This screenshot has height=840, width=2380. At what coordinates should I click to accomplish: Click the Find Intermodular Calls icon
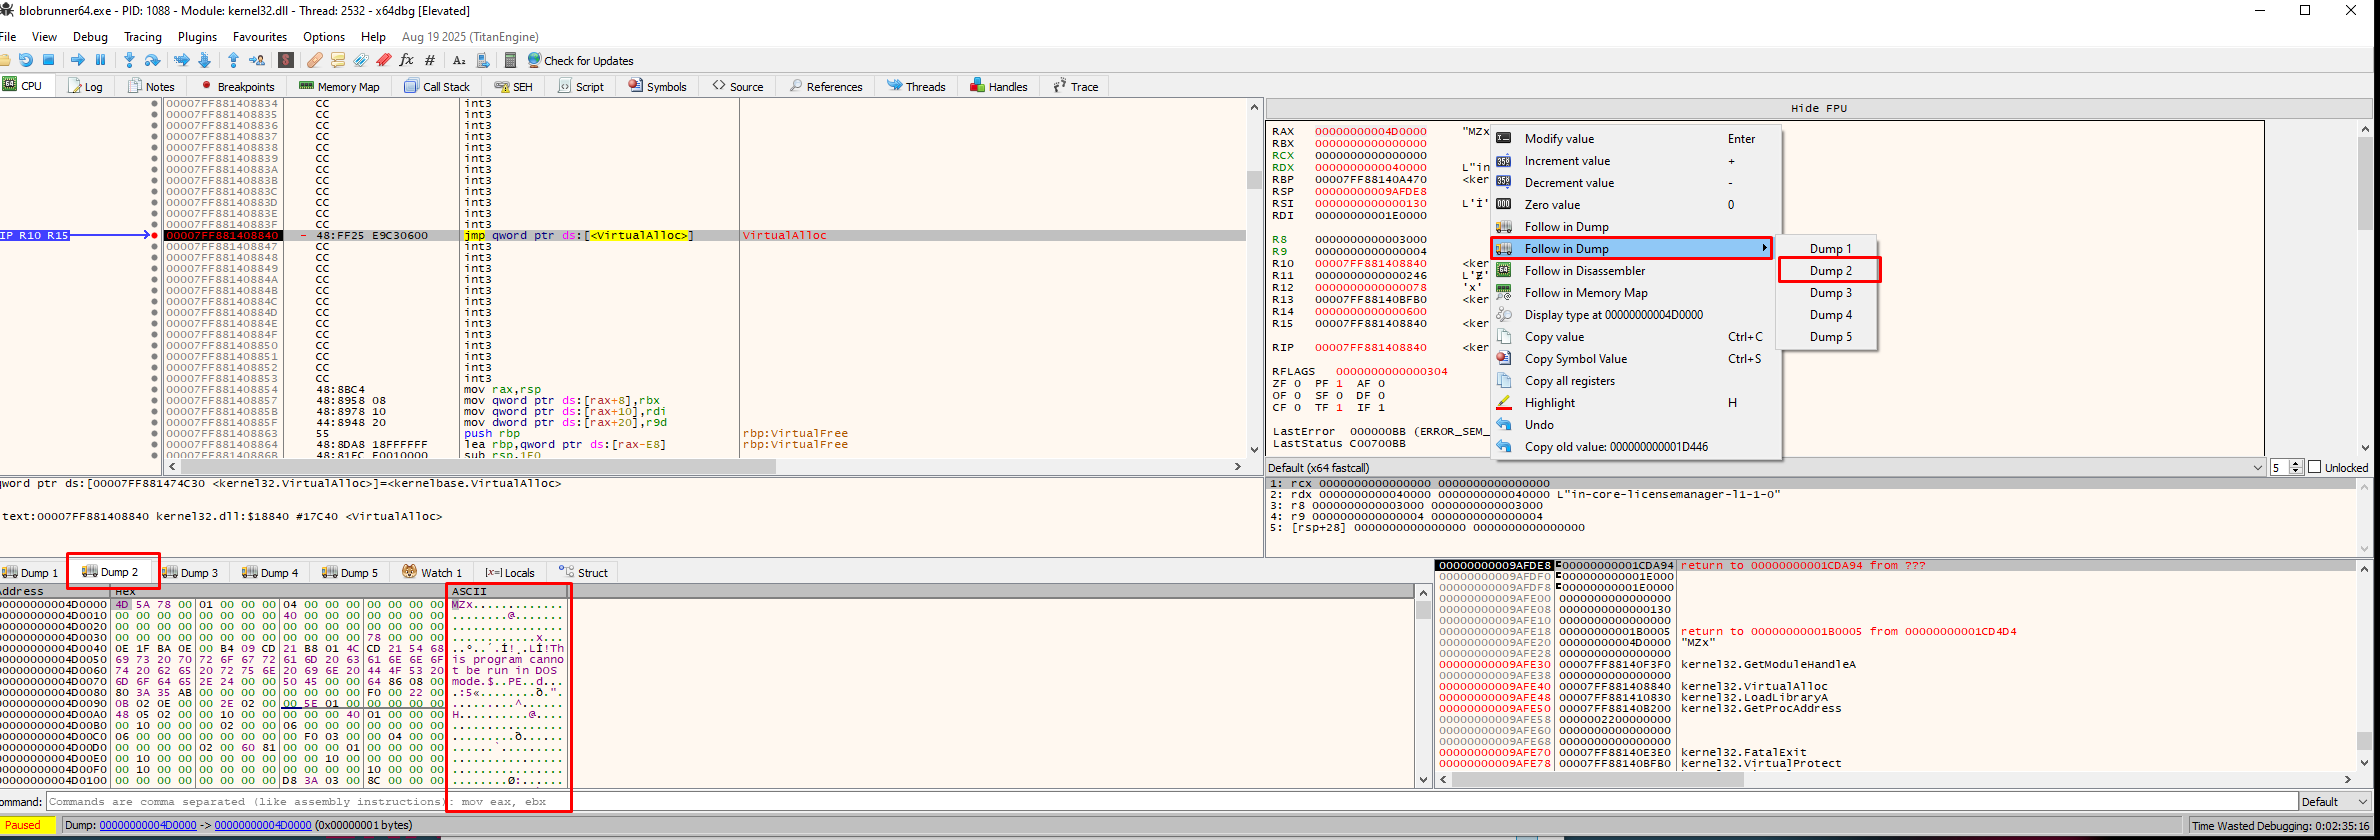pos(482,60)
